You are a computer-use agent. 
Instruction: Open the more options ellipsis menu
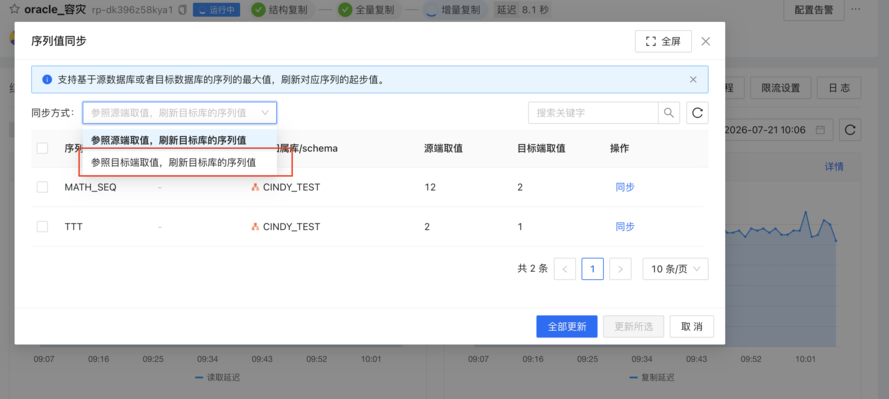click(x=856, y=10)
